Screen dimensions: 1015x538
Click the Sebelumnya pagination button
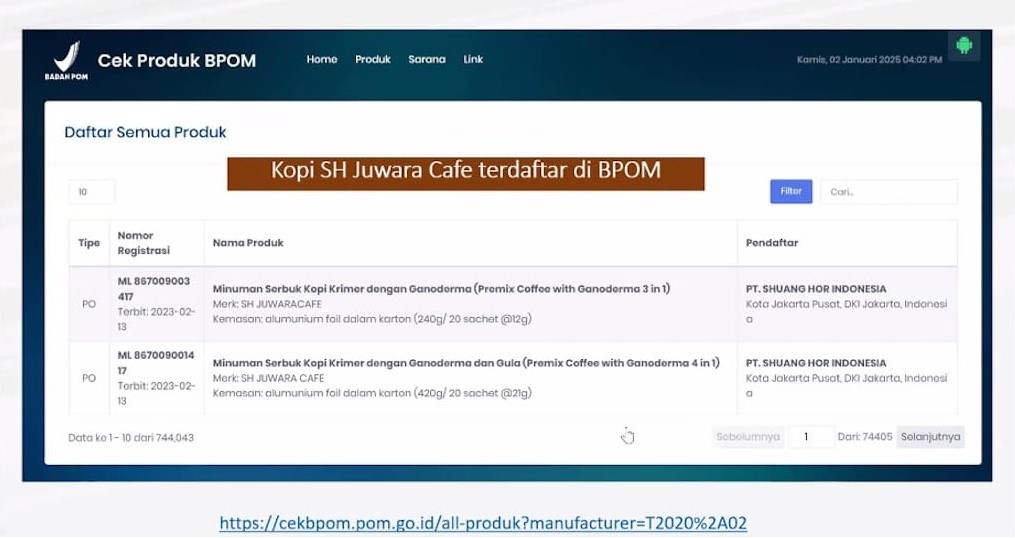tap(748, 437)
